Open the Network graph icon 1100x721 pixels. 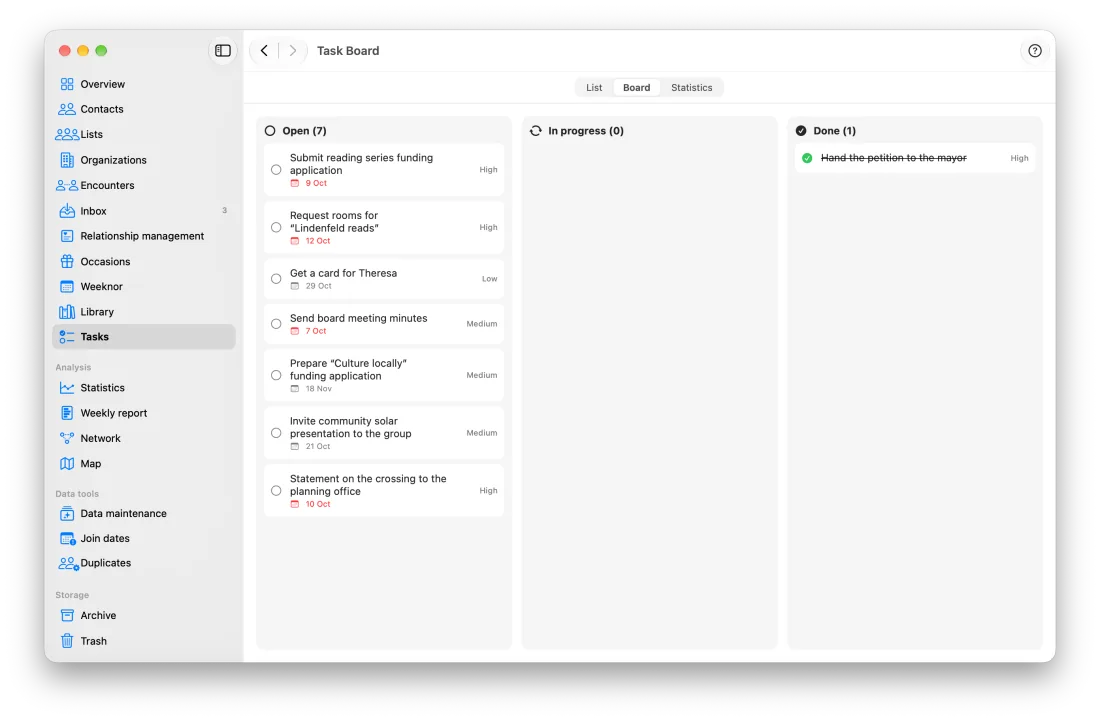[x=67, y=438]
